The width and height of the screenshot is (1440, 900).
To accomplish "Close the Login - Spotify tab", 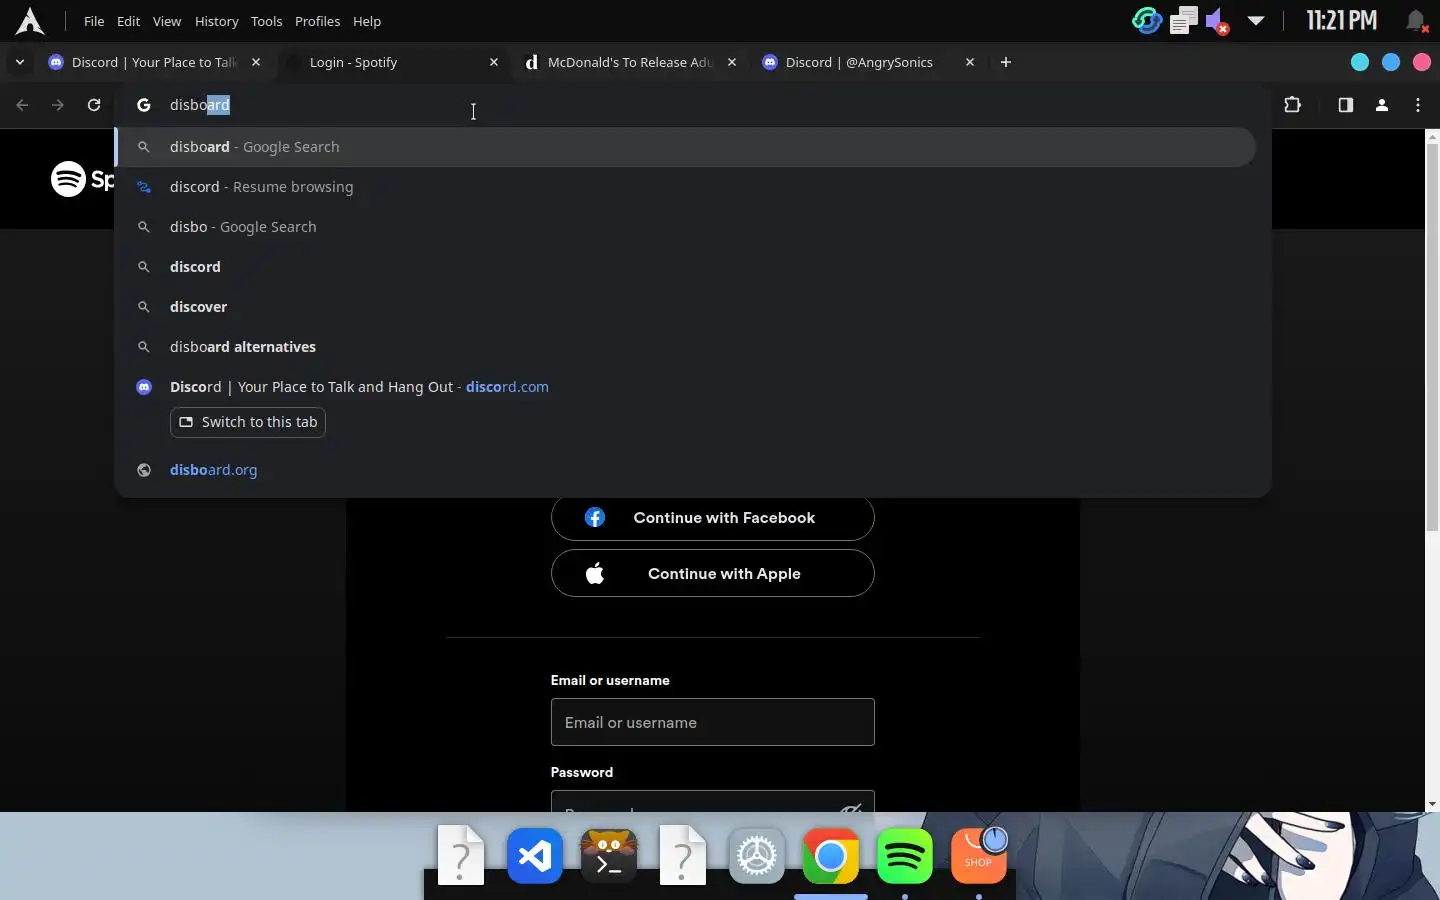I will 494,62.
